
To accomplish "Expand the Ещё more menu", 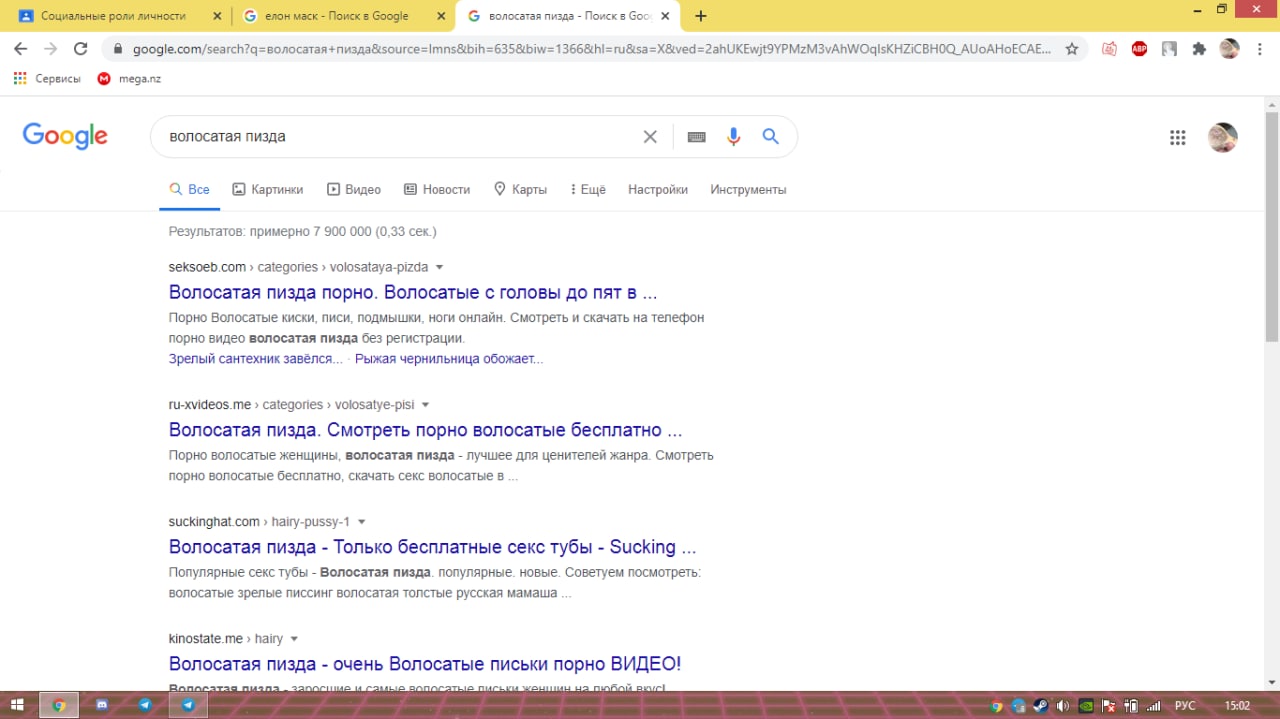I will click(x=588, y=189).
